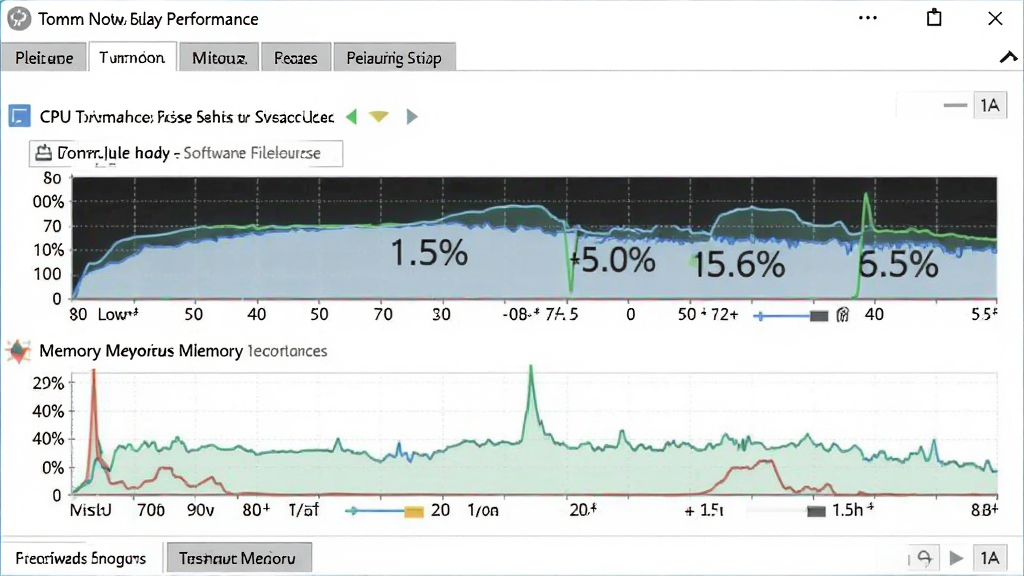Click the 1A button in the bottom bar

[989, 558]
